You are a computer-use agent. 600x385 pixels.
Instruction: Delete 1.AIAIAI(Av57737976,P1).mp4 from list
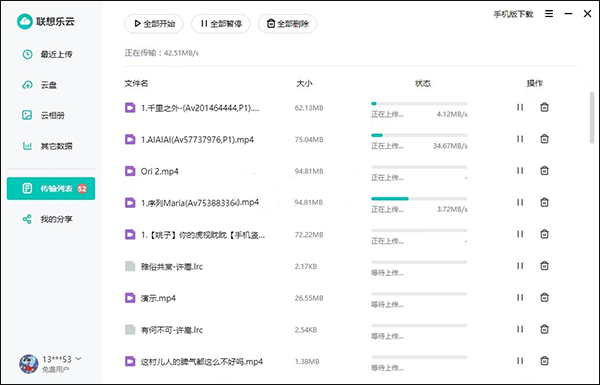(544, 139)
